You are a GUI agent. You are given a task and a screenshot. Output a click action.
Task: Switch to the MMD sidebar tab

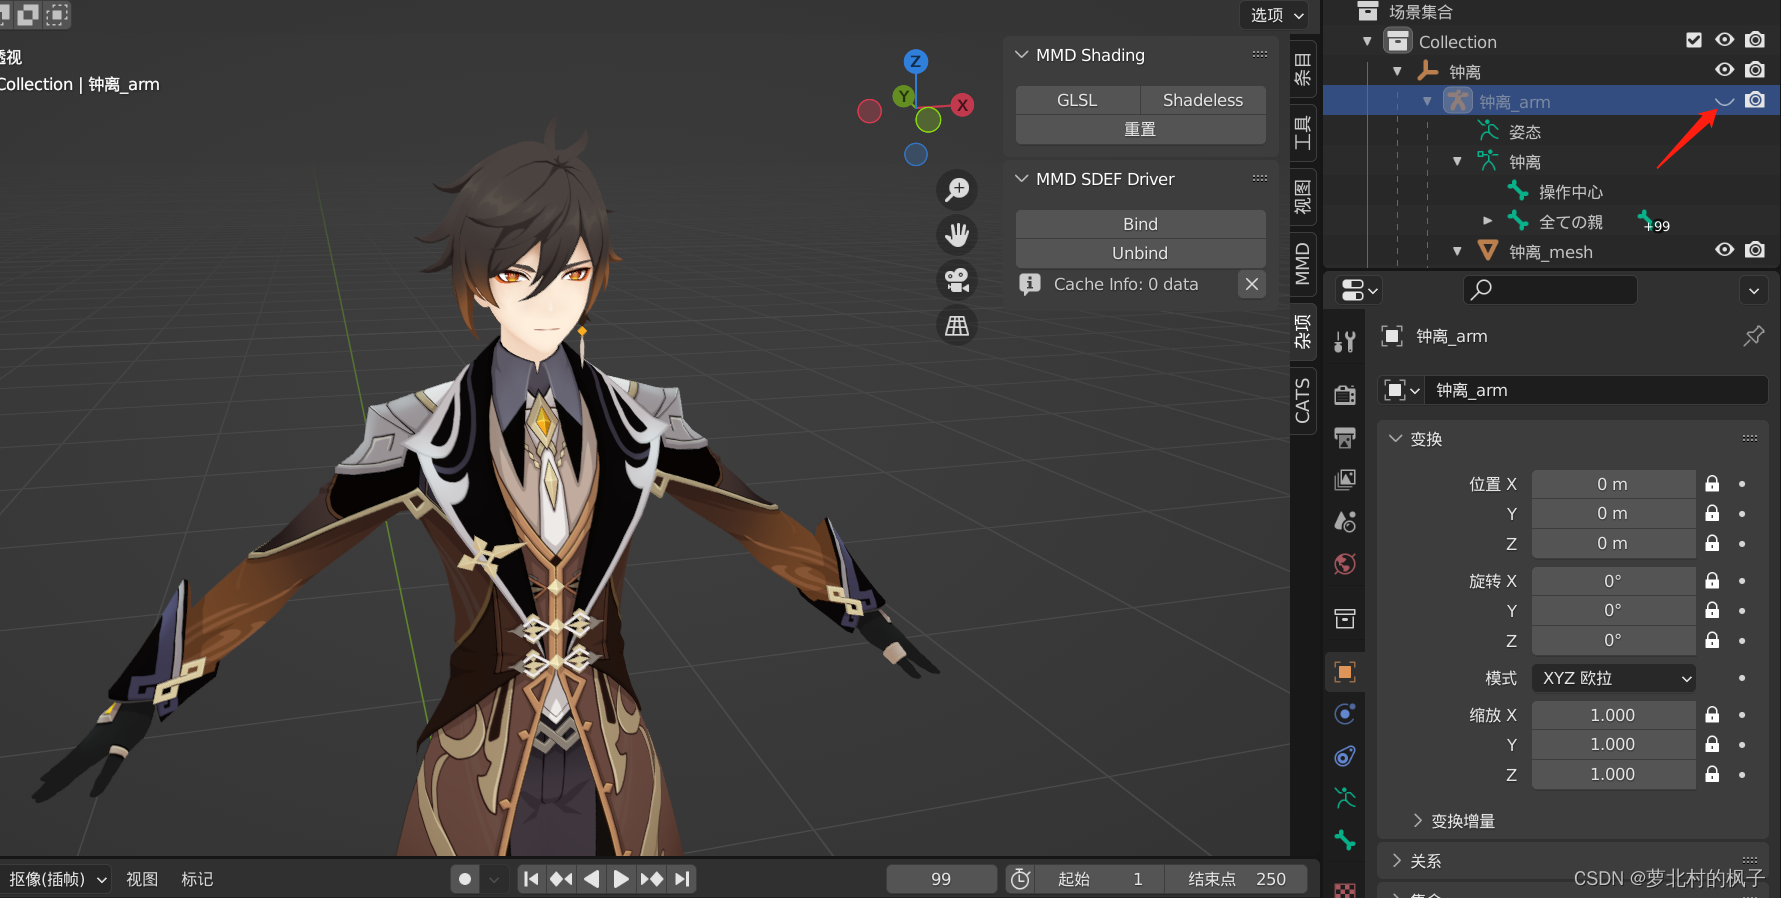(x=1303, y=263)
